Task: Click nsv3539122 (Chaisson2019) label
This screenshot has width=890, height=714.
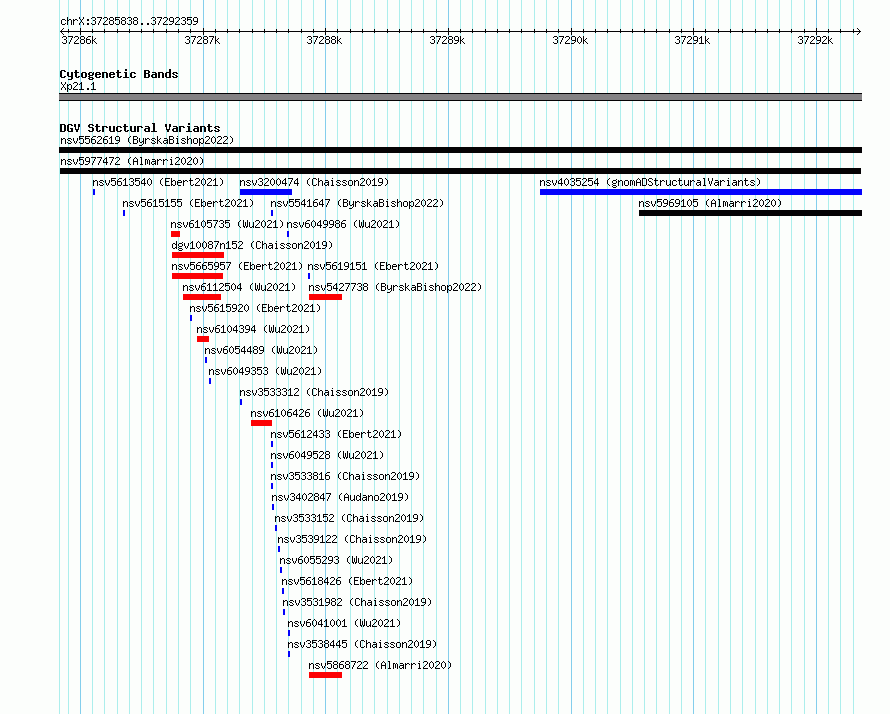Action: 352,539
